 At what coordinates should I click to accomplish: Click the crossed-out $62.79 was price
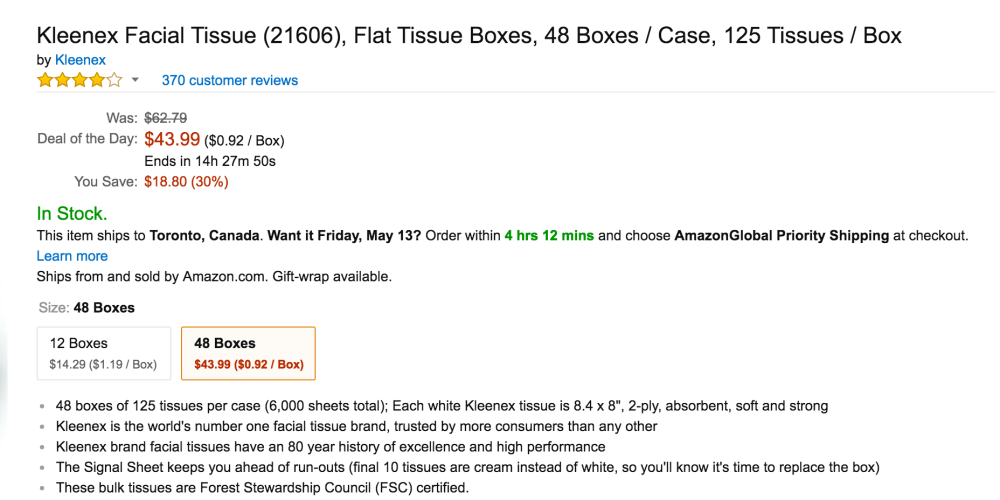click(166, 118)
